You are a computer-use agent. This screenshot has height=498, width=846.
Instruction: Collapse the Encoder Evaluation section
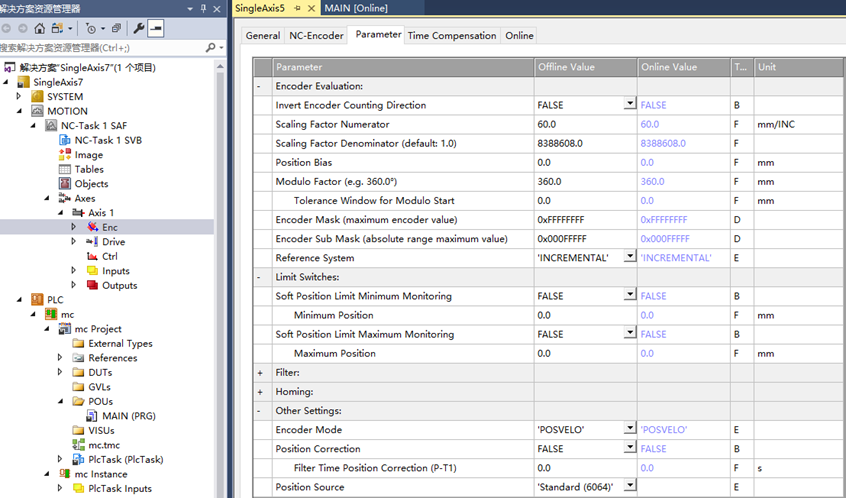tap(259, 86)
